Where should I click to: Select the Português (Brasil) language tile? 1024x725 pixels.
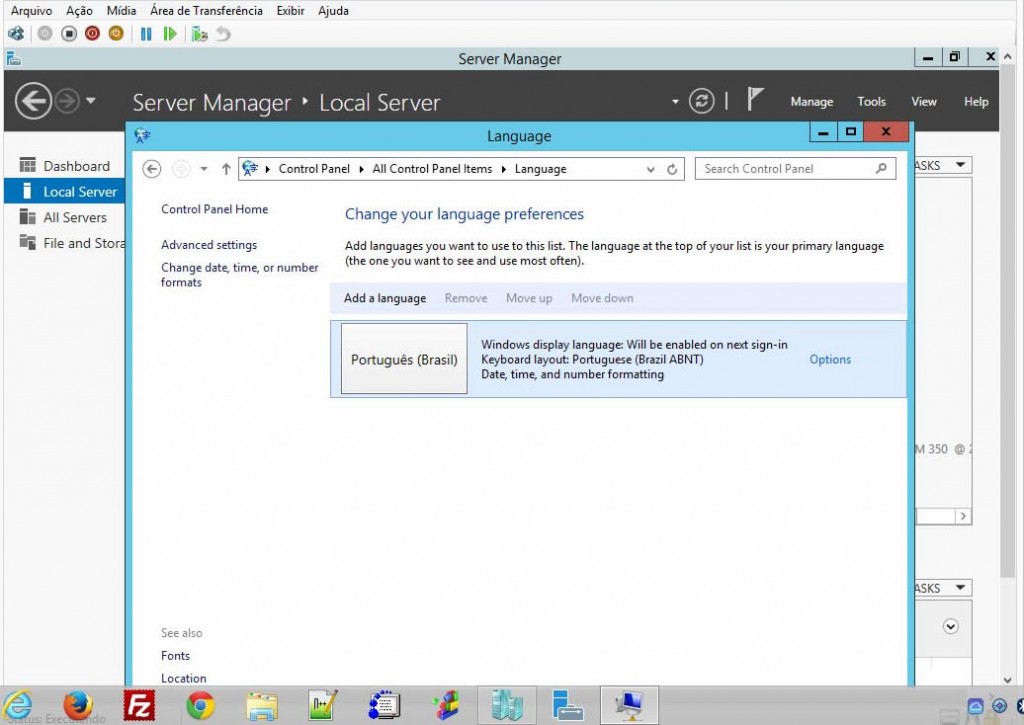click(404, 359)
